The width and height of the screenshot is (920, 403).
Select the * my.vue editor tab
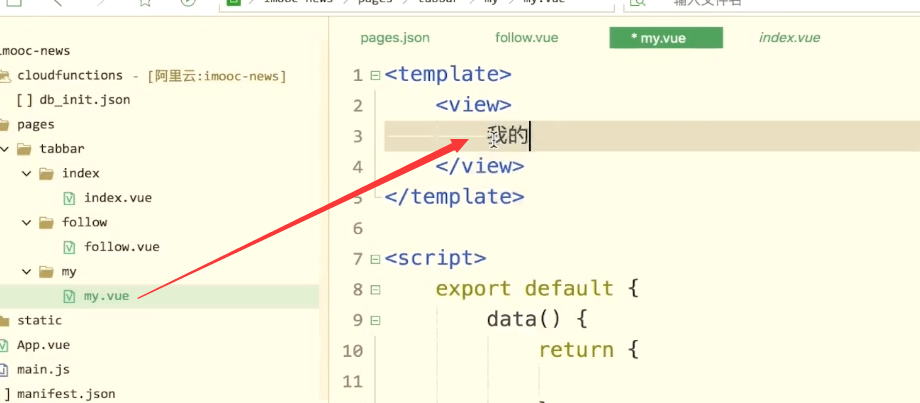click(x=666, y=38)
